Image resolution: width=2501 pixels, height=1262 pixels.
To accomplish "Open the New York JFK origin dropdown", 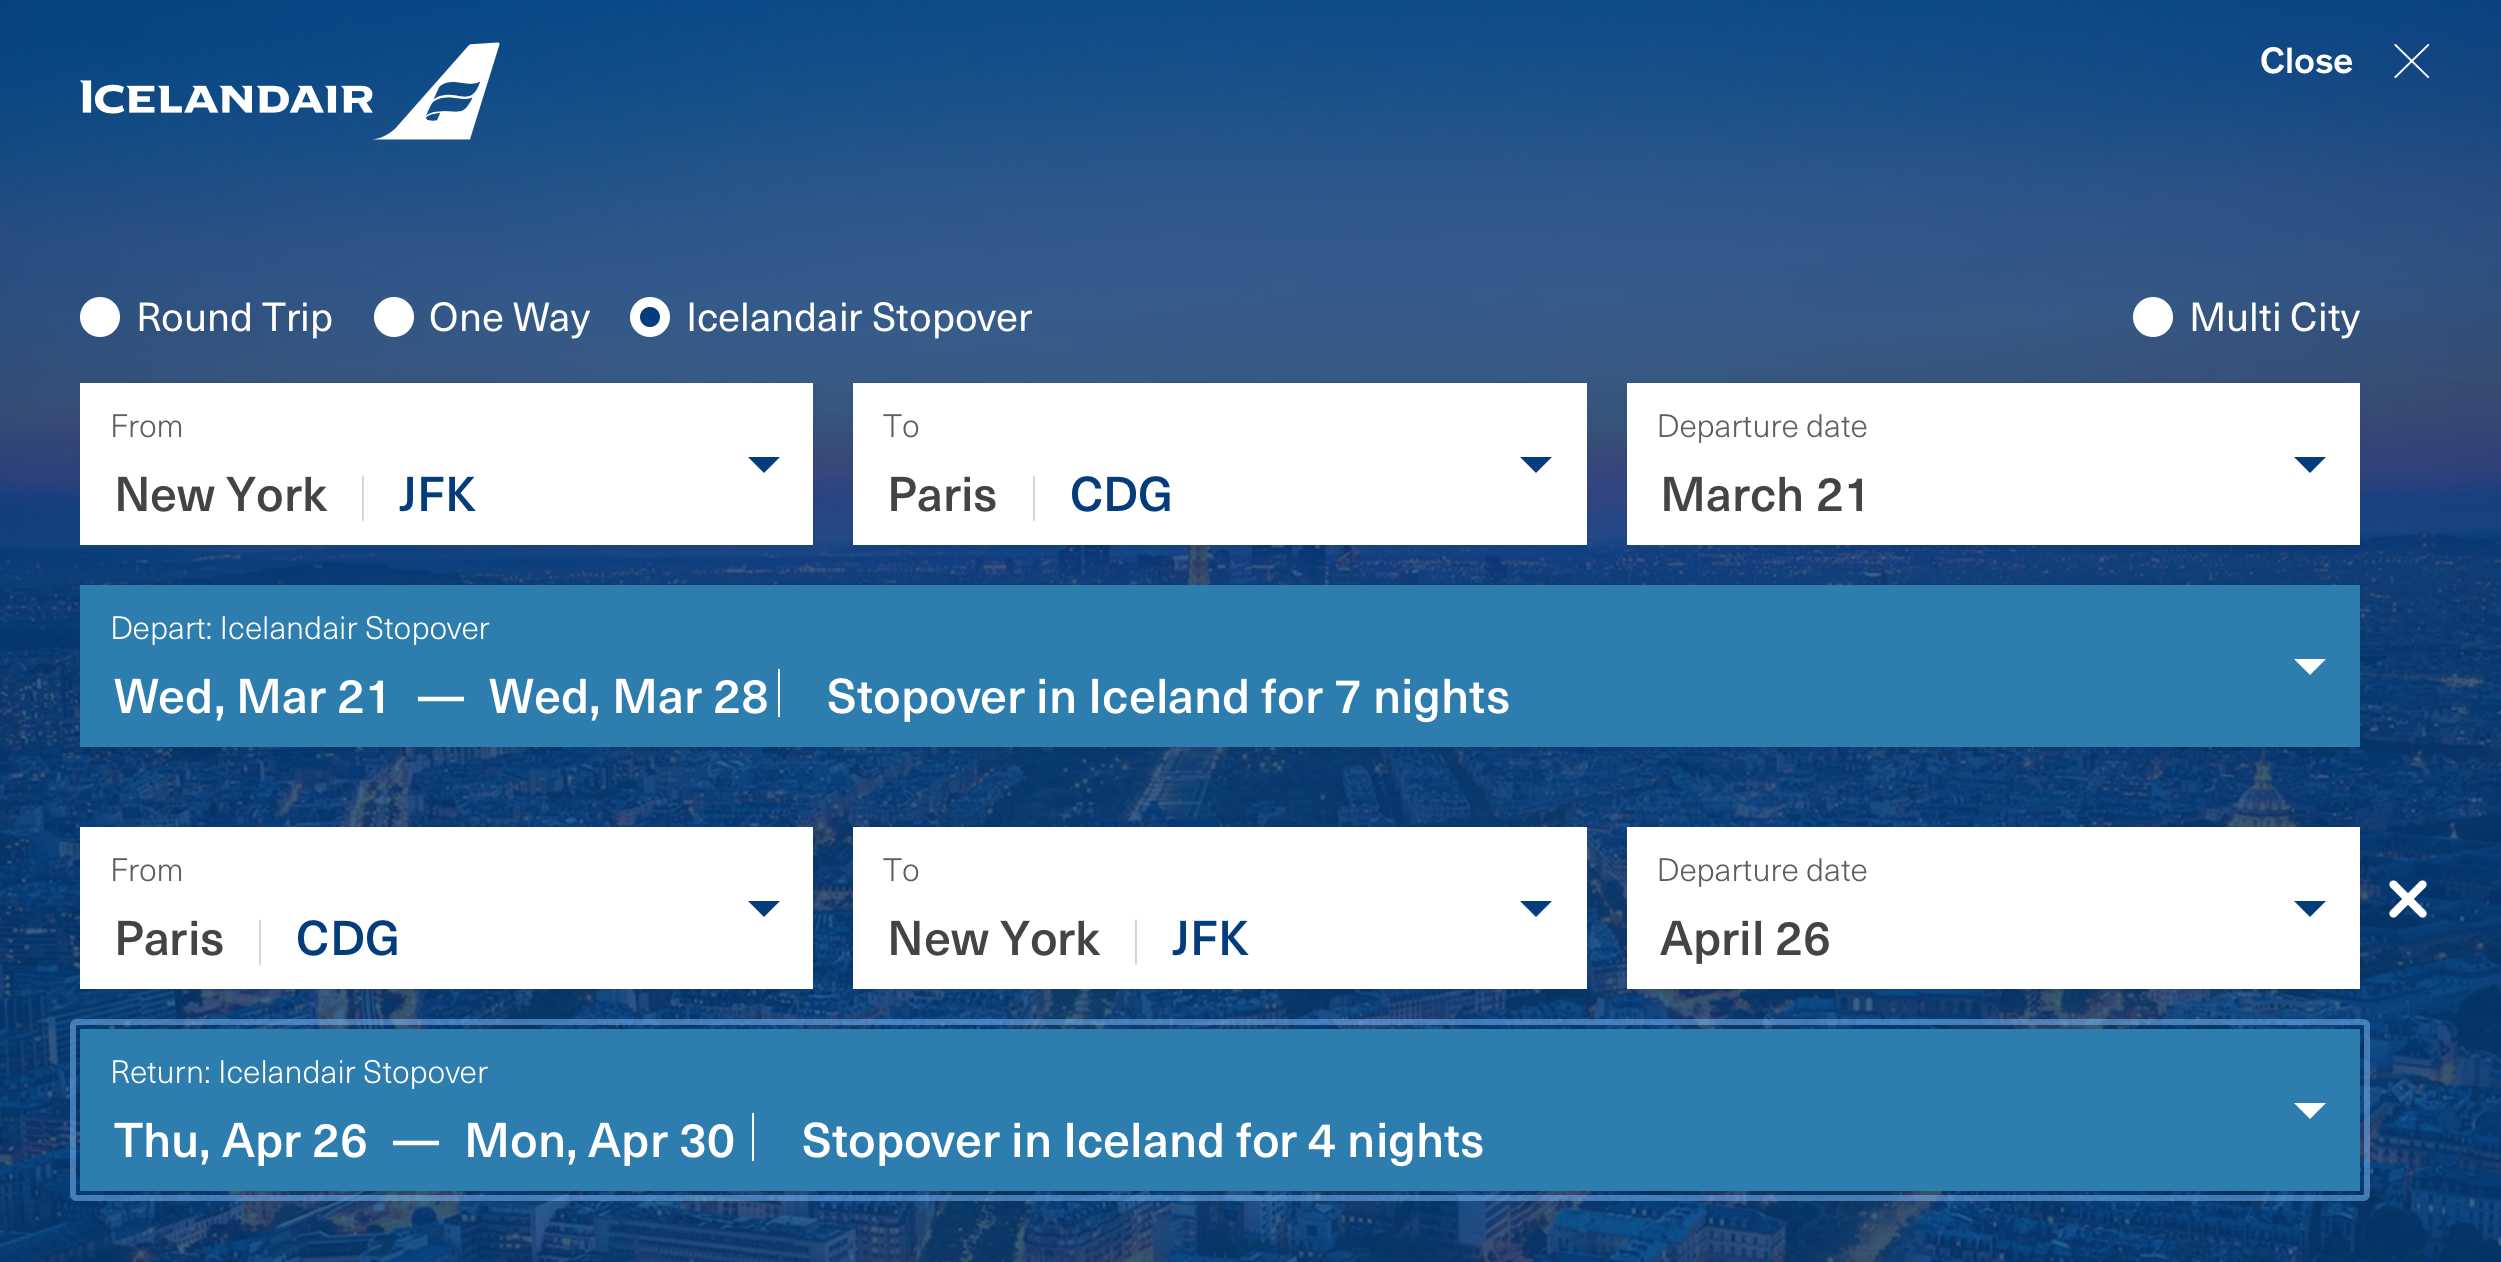I will click(446, 464).
